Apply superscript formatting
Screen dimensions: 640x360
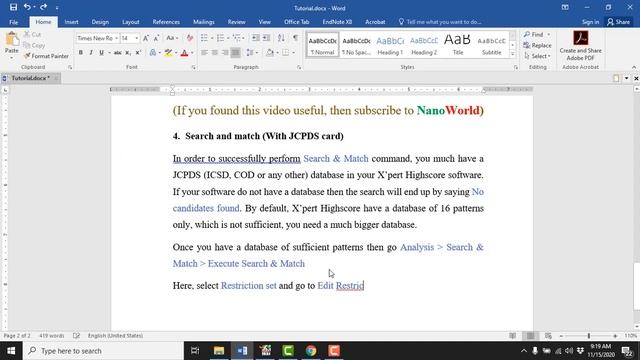[x=138, y=53]
